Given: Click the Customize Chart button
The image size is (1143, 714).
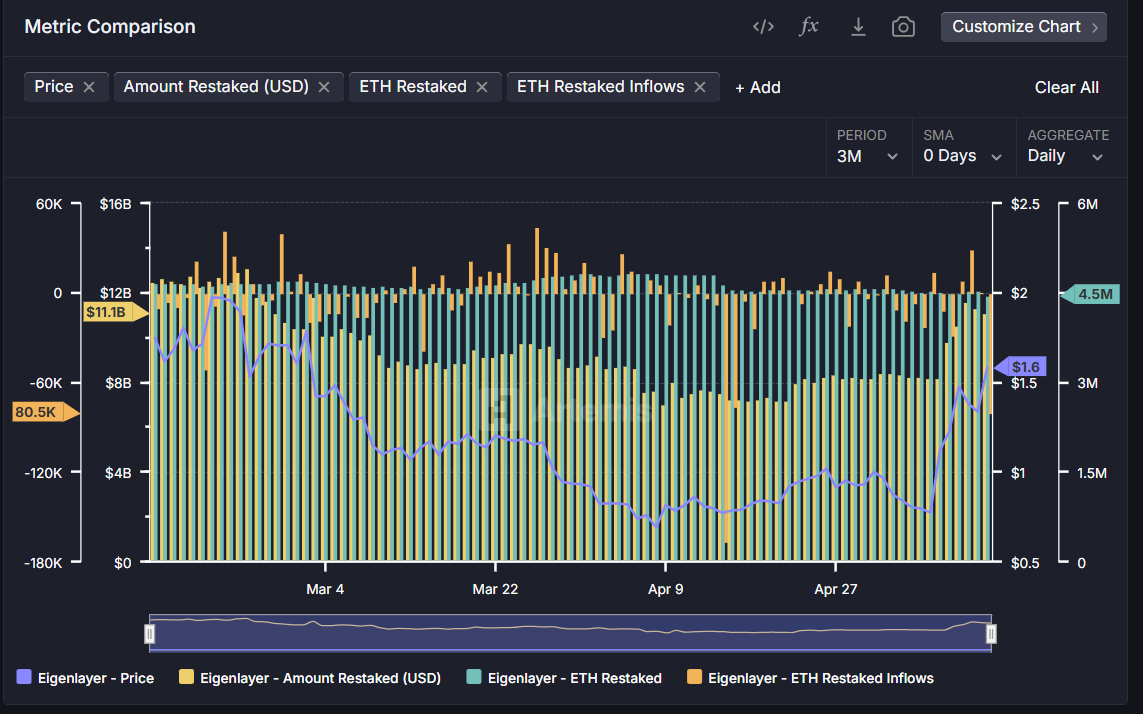Looking at the screenshot, I should tap(1023, 27).
